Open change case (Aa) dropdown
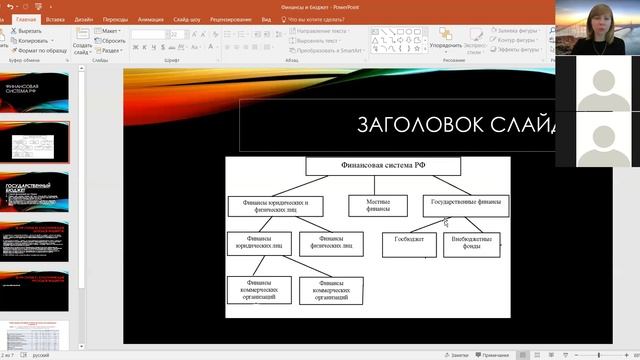This screenshot has width=640, height=360. tap(195, 47)
